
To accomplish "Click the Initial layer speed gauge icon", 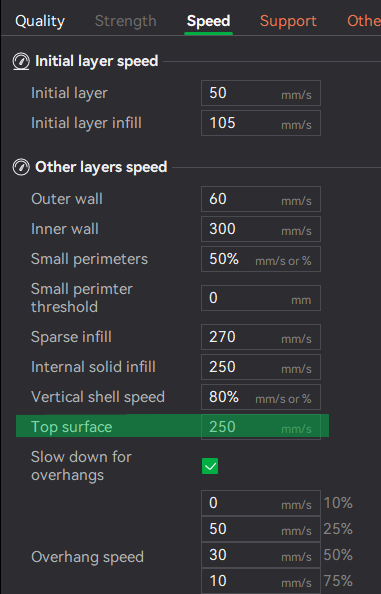I will coord(21,61).
